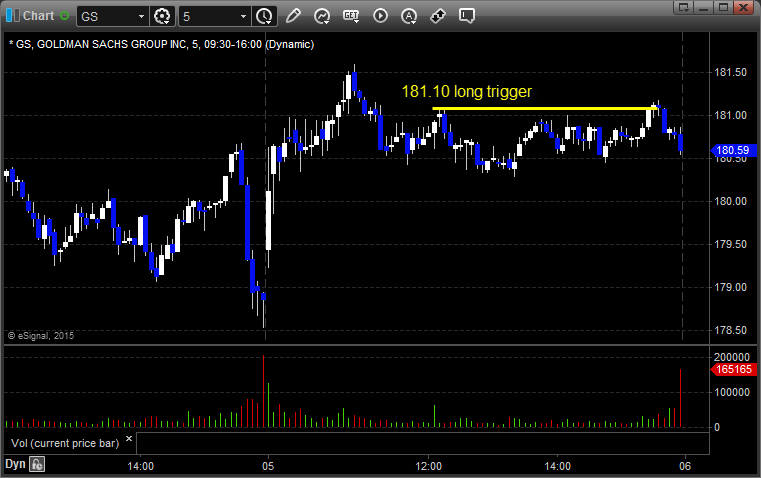Image resolution: width=761 pixels, height=478 pixels.
Task: Click the Dyn label at bottom left
Action: click(x=15, y=464)
